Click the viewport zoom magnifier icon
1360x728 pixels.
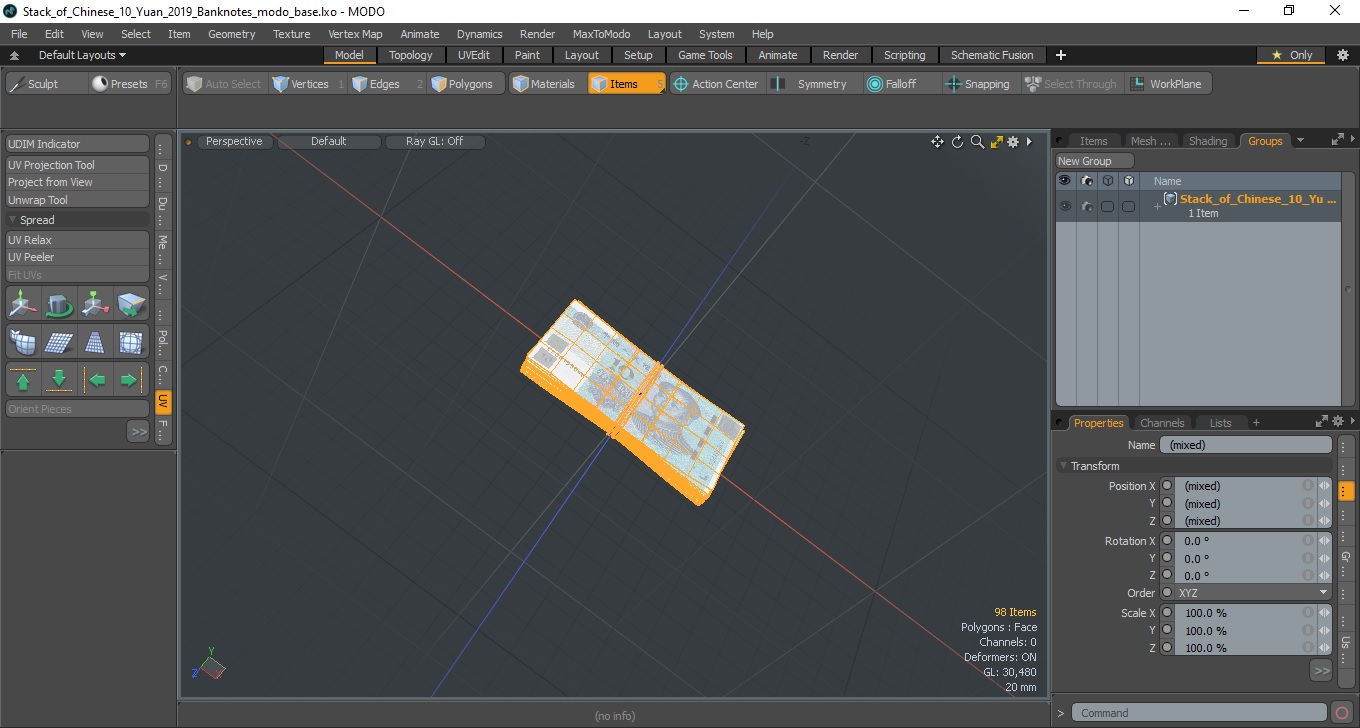point(977,142)
